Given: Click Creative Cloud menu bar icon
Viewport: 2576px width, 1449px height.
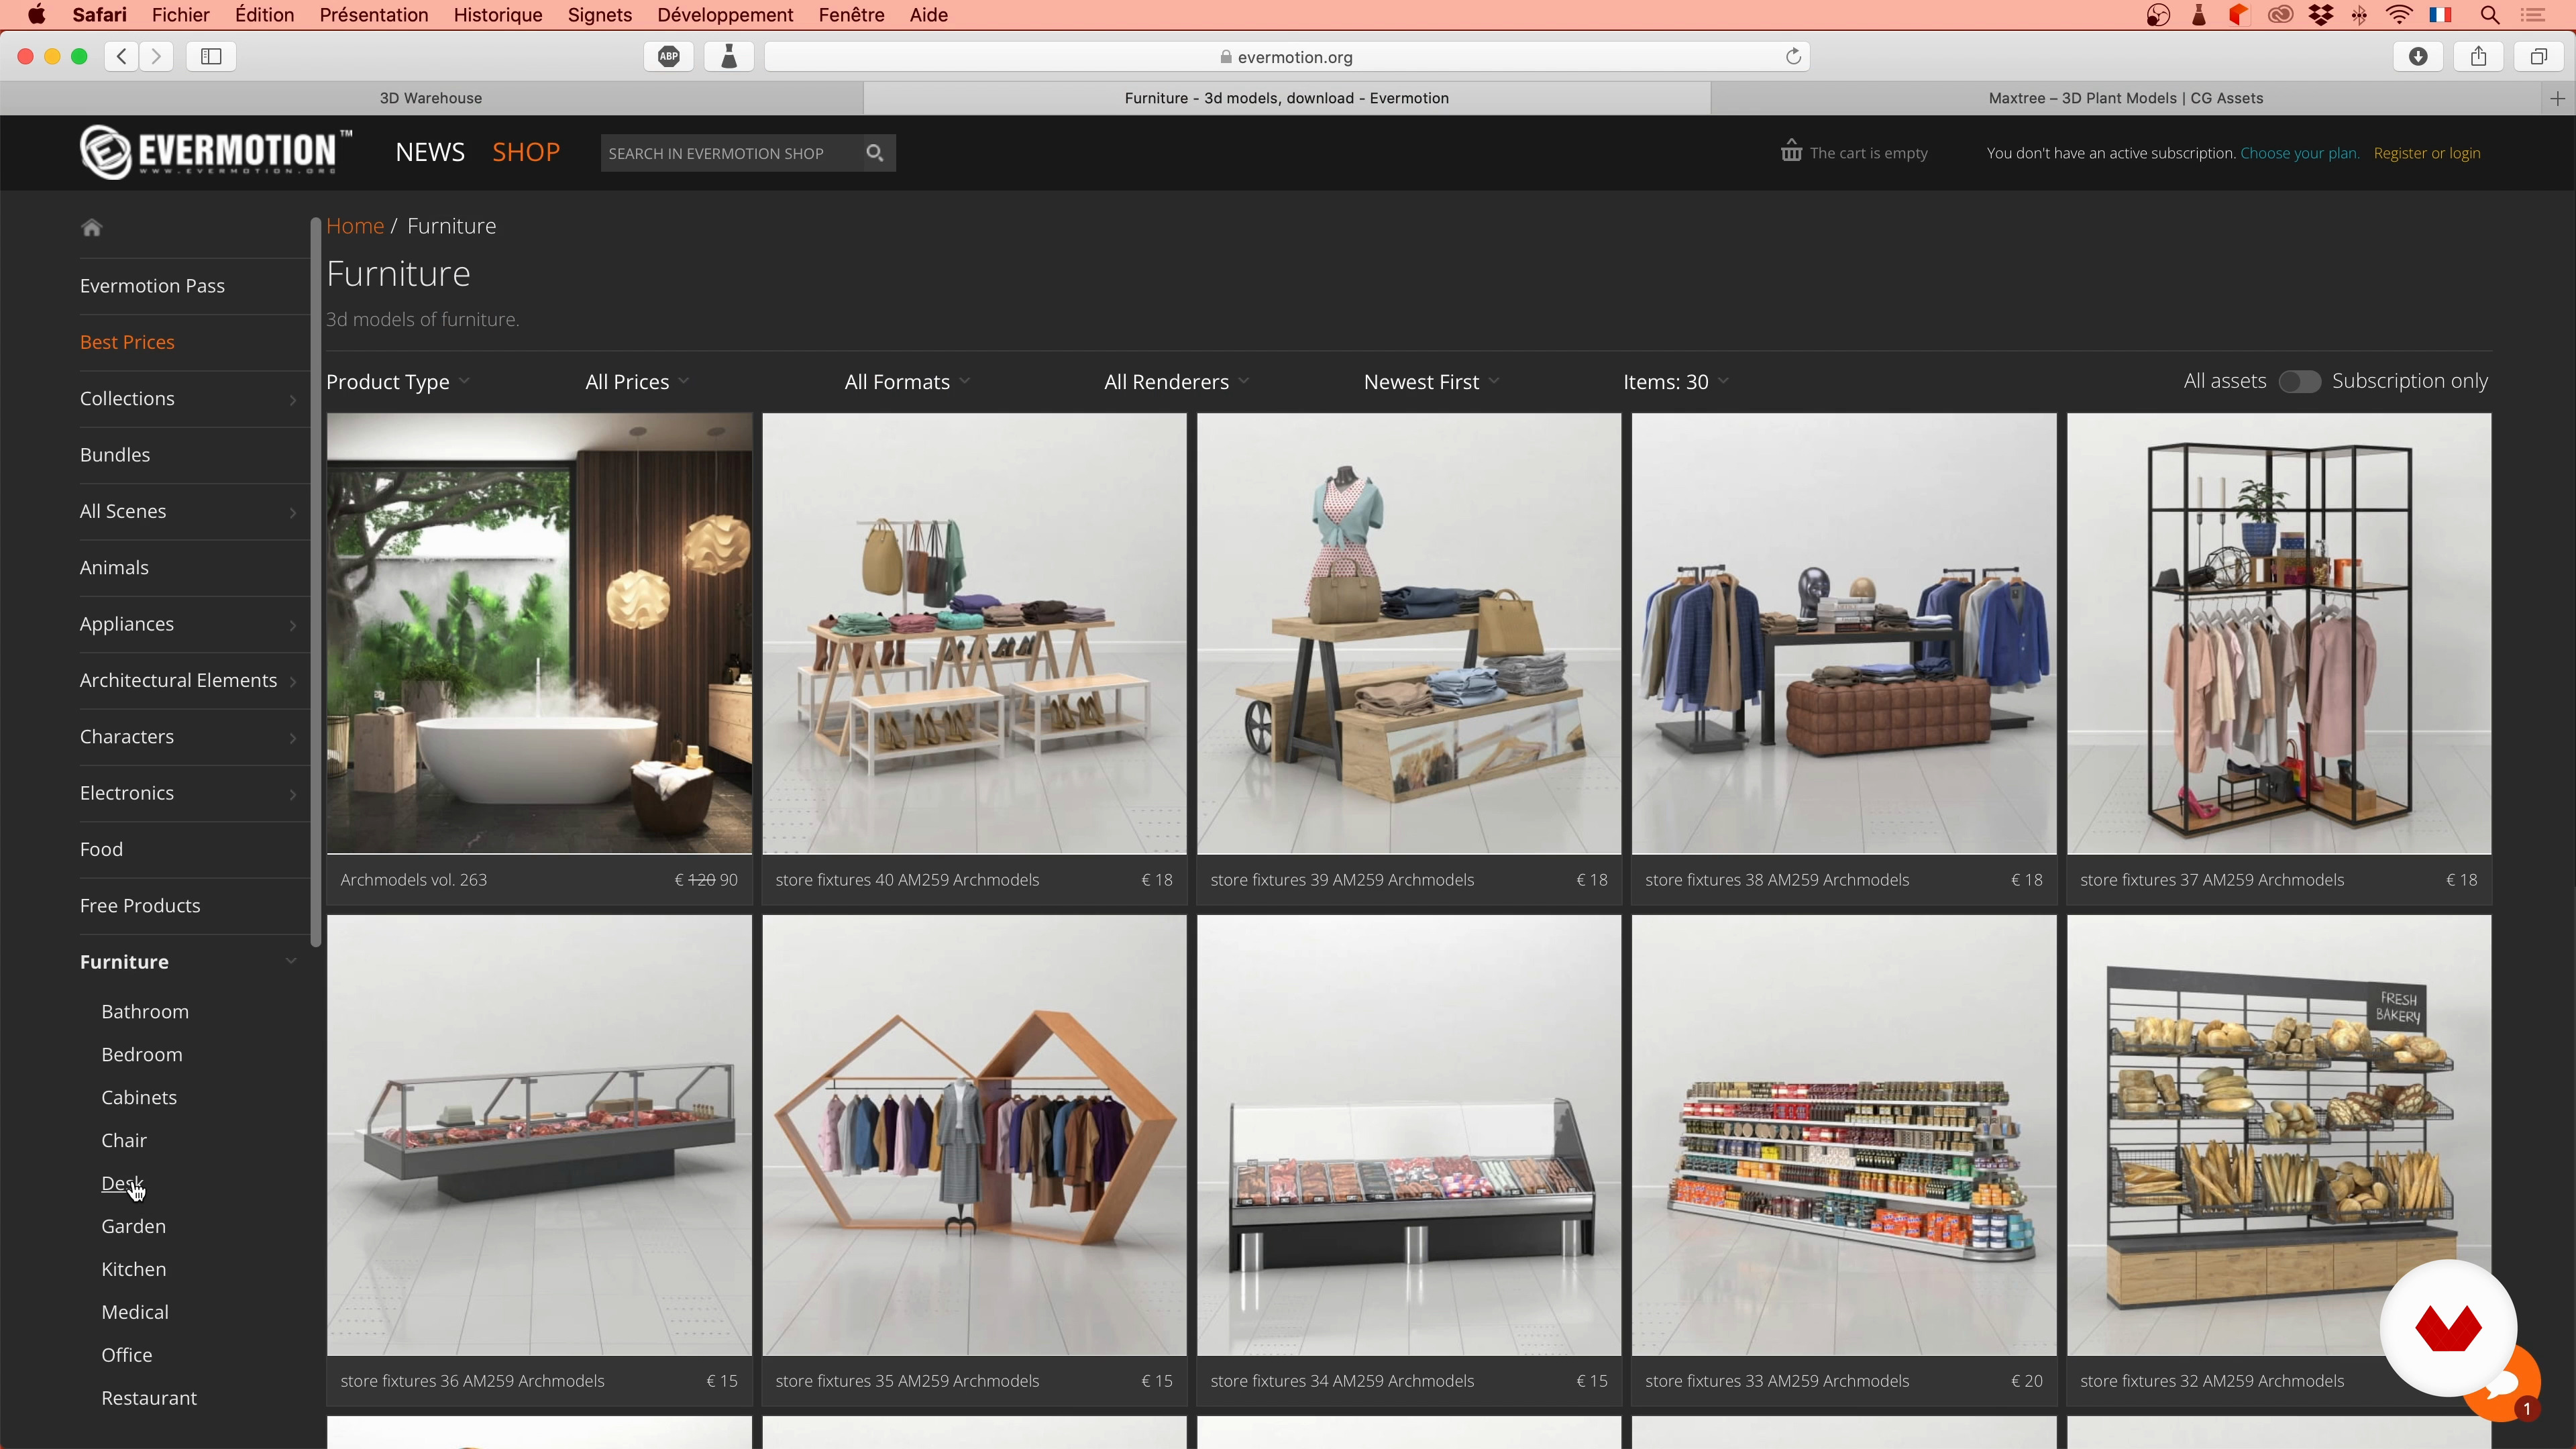Looking at the screenshot, I should [2280, 15].
